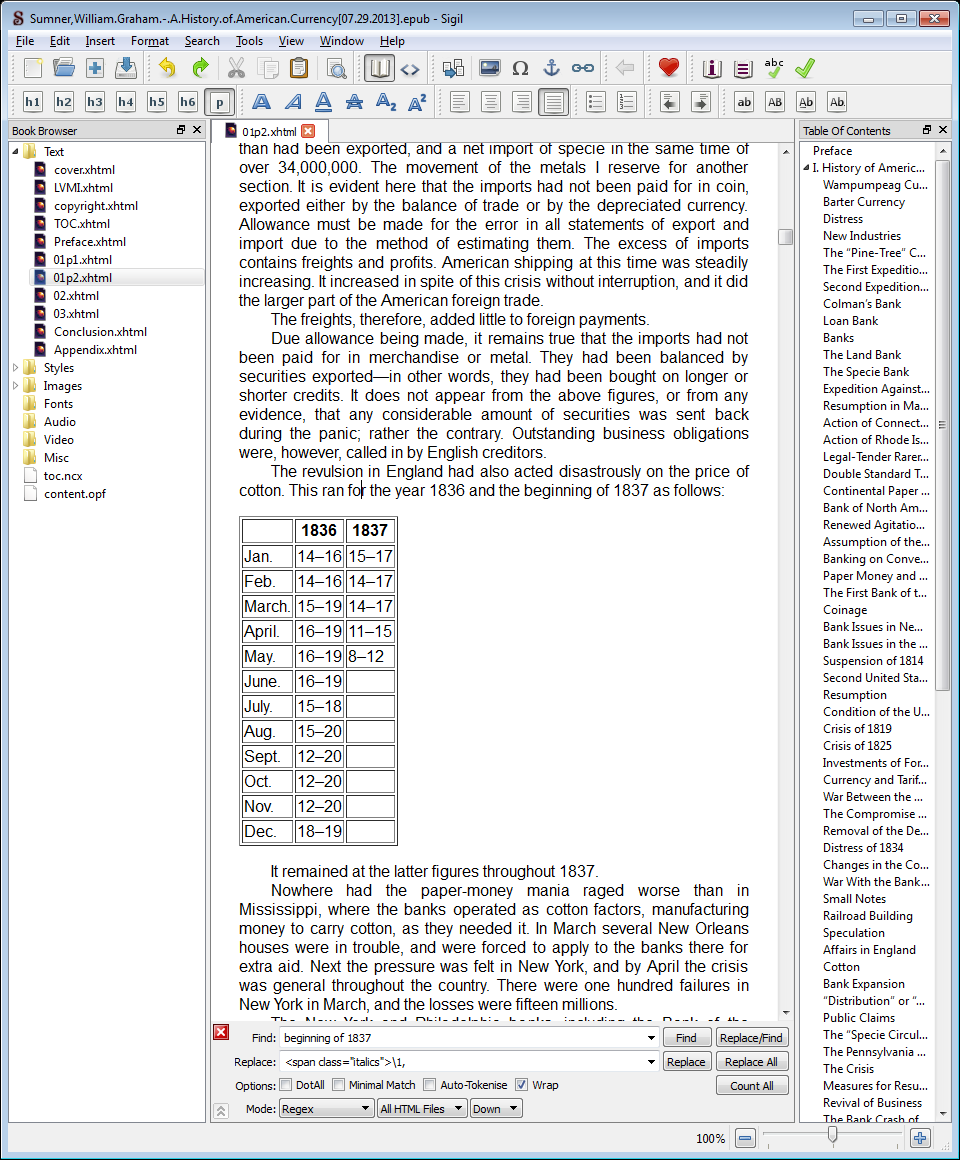Run spellcheck with the abc icon
Image resolution: width=960 pixels, height=1160 pixels.
[774, 69]
